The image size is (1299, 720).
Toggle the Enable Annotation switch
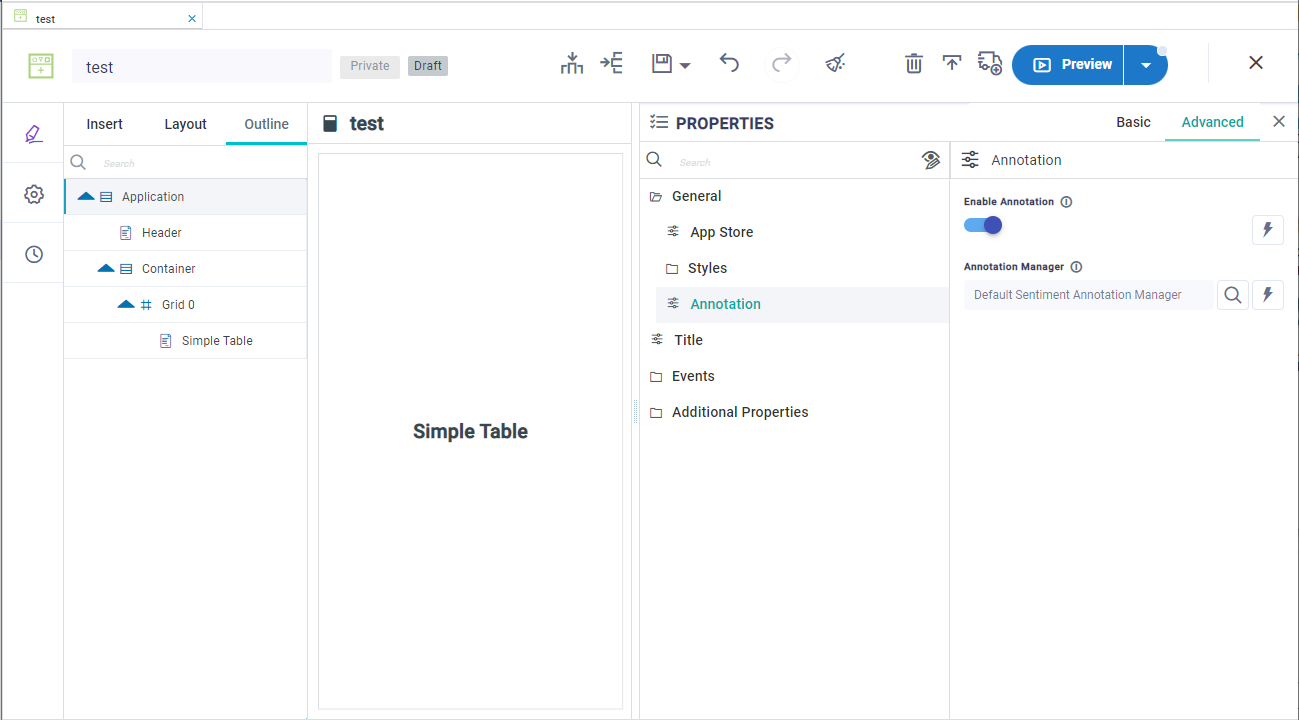click(x=983, y=225)
